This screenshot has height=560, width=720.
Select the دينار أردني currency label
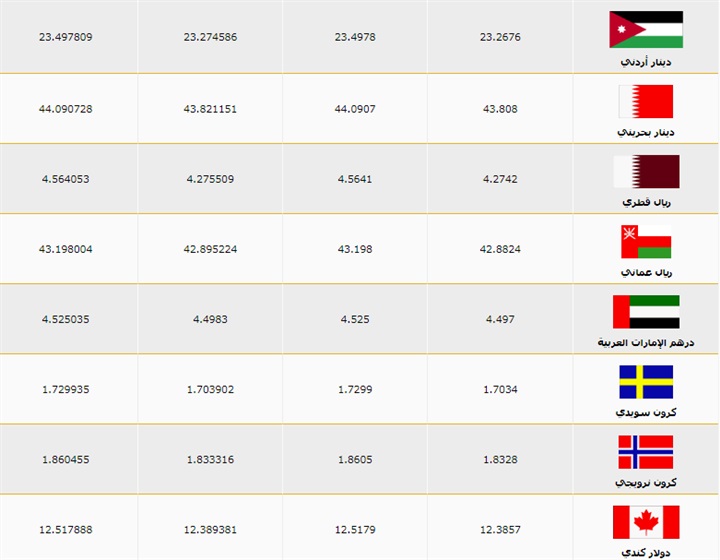(x=646, y=62)
